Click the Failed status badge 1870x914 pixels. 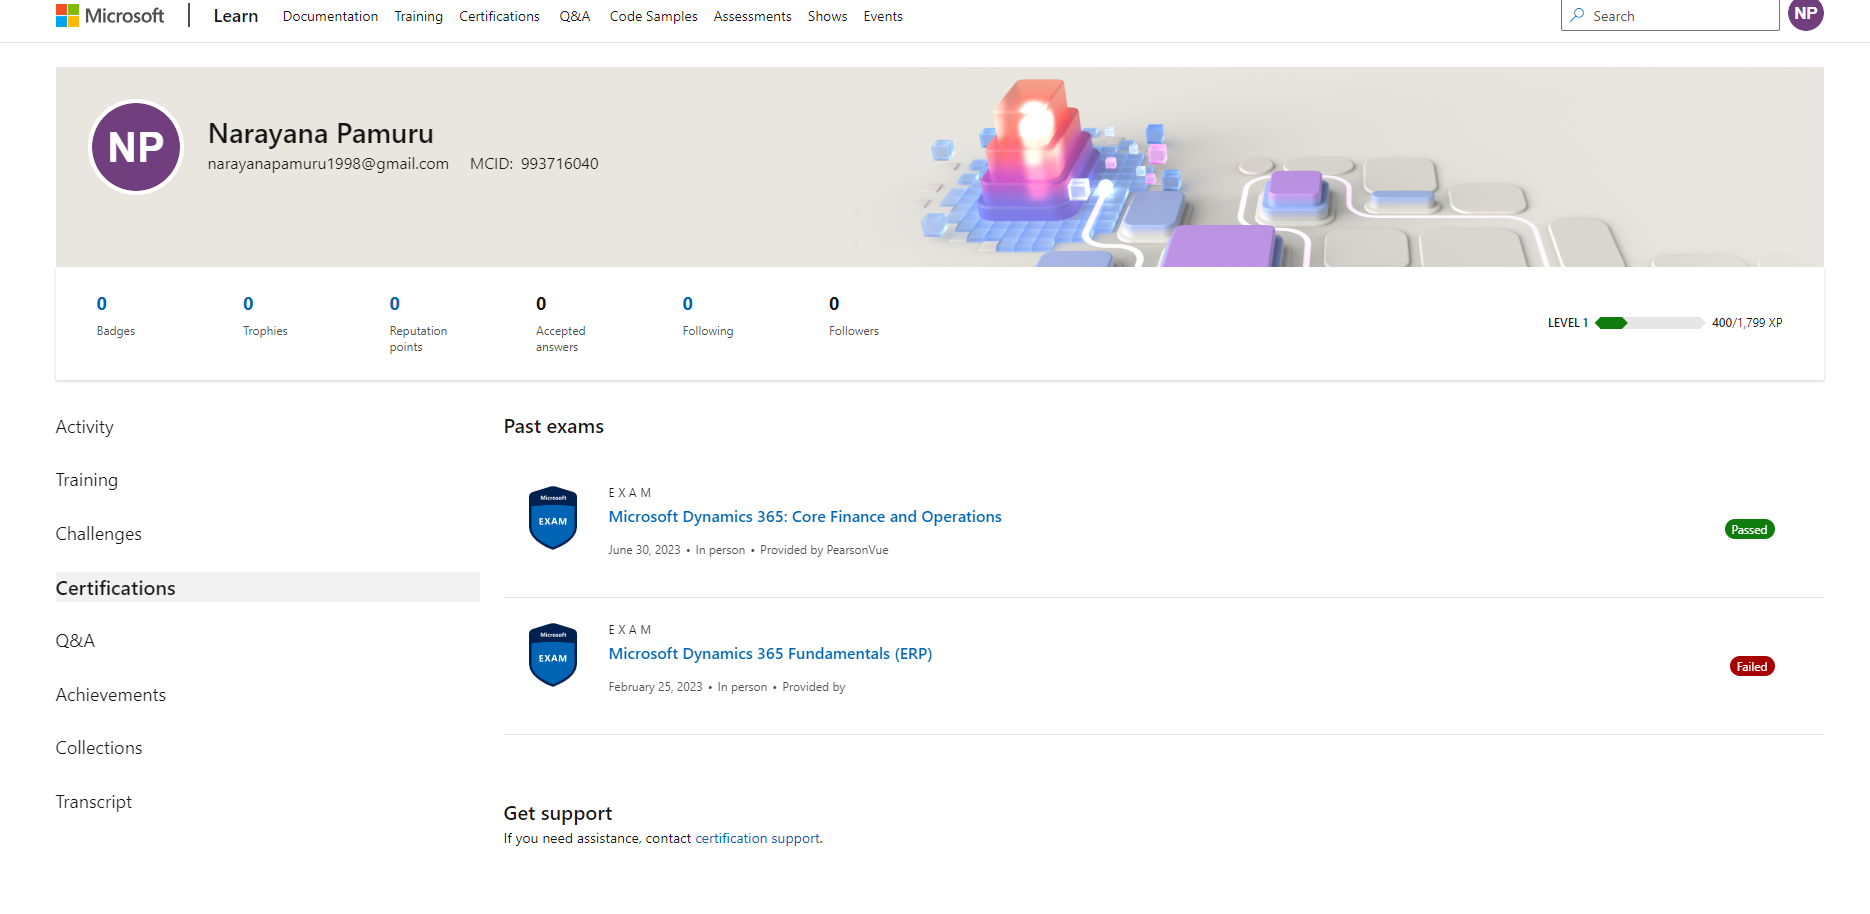(x=1751, y=665)
